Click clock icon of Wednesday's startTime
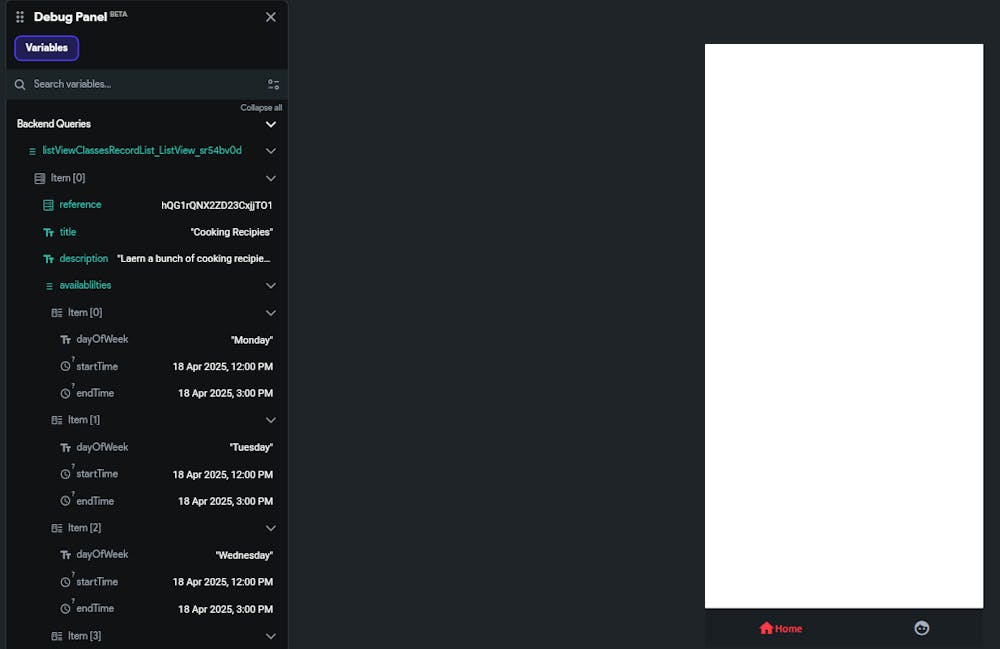This screenshot has width=1000, height=649. coord(66,581)
